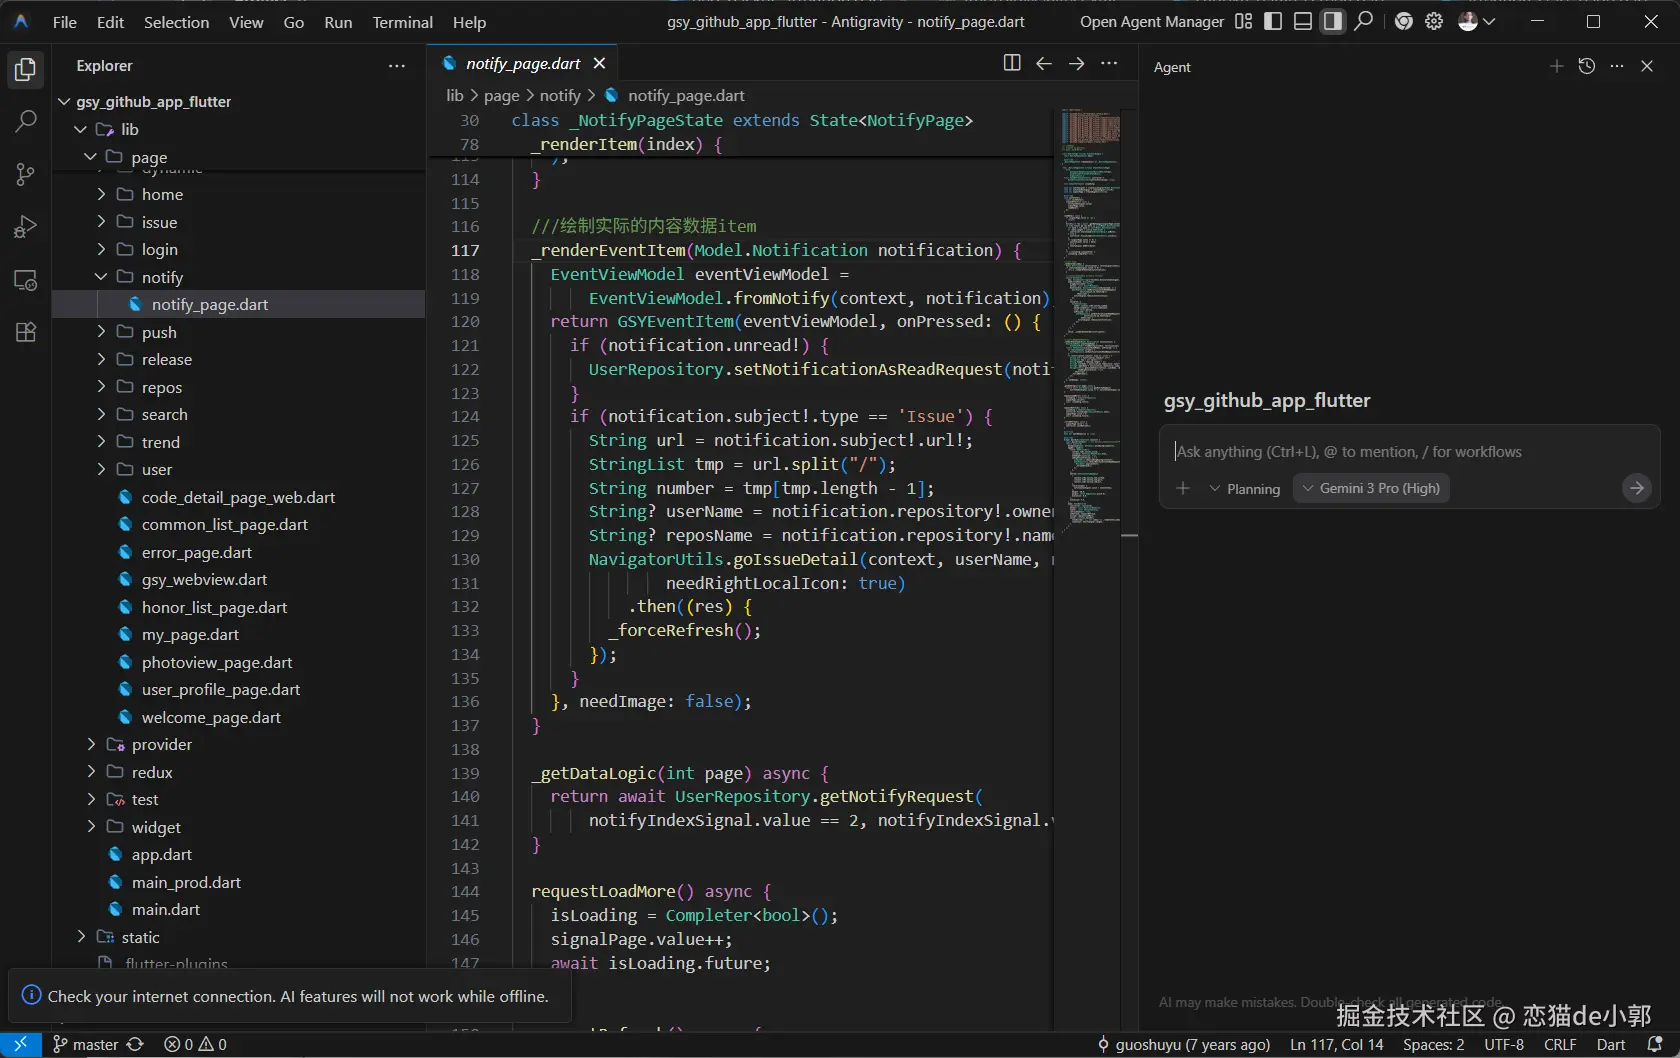Open the Terminal menu
The width and height of the screenshot is (1680, 1058).
click(402, 22)
